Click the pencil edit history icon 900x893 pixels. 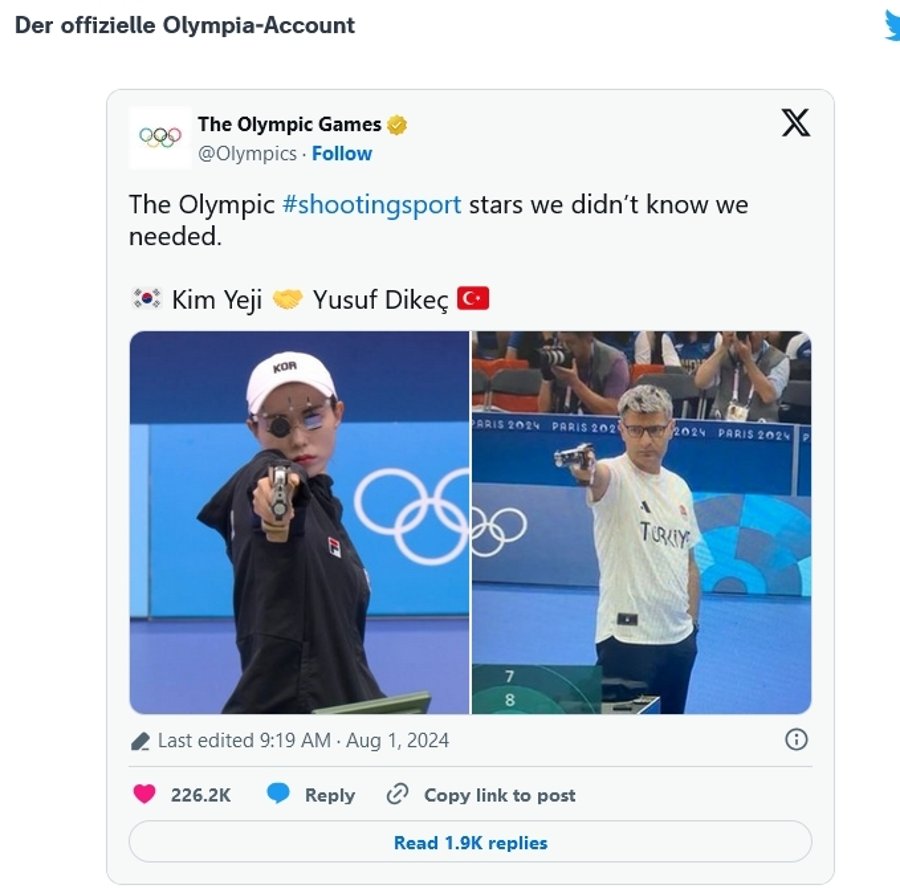[141, 742]
